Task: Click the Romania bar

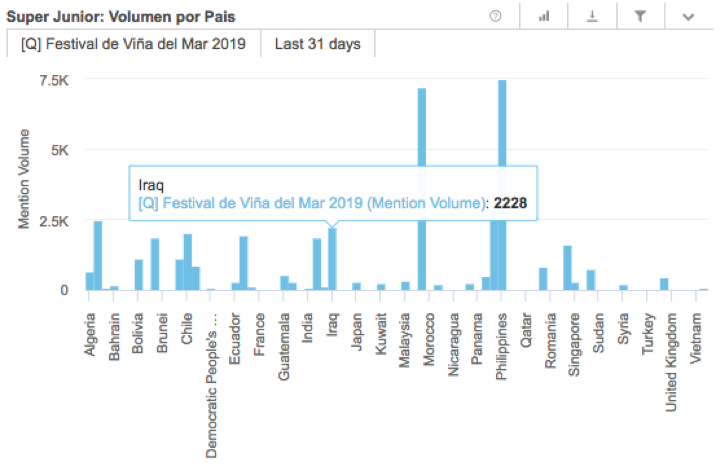Action: tap(543, 279)
